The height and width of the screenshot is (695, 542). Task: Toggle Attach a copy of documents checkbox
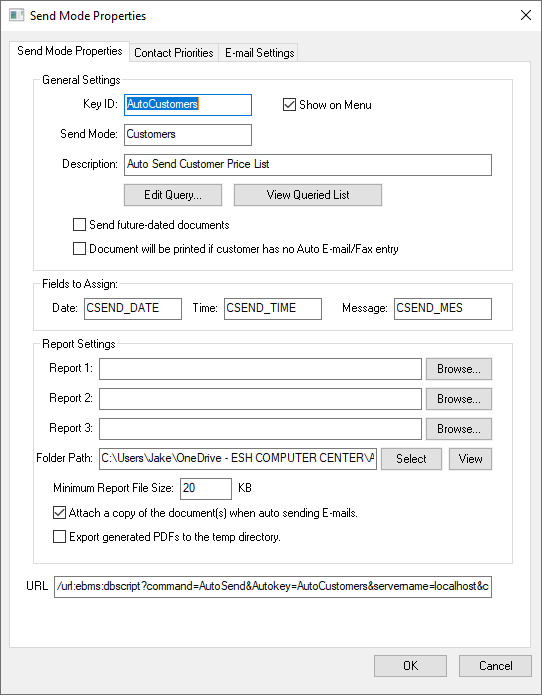point(59,513)
